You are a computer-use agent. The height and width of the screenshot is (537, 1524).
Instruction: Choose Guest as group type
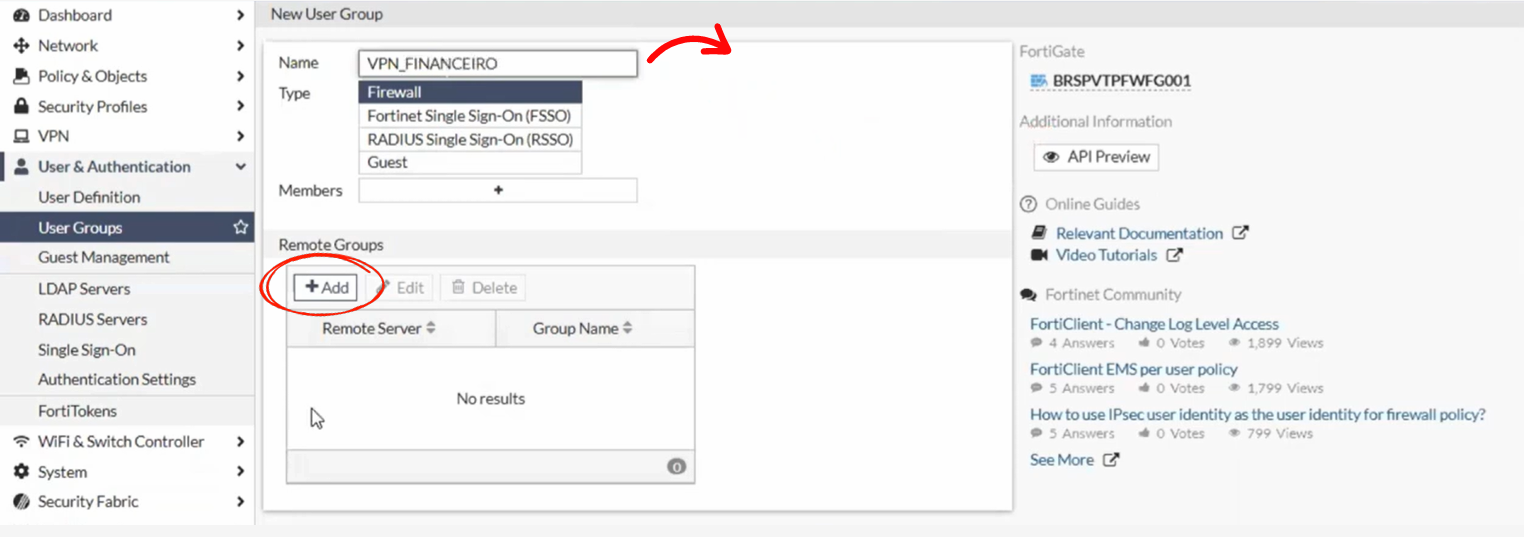click(x=469, y=162)
